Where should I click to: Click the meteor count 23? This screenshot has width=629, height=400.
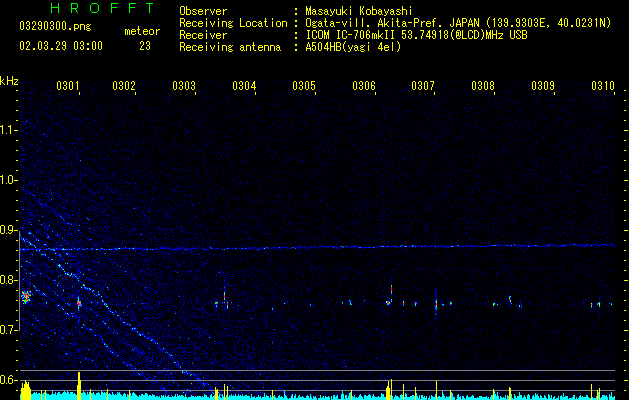145,46
